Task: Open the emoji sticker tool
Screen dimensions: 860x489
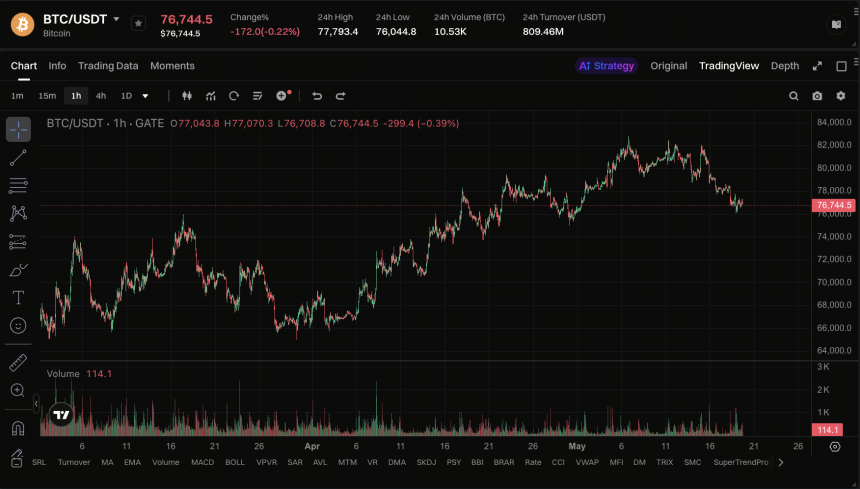Action: coord(18,326)
